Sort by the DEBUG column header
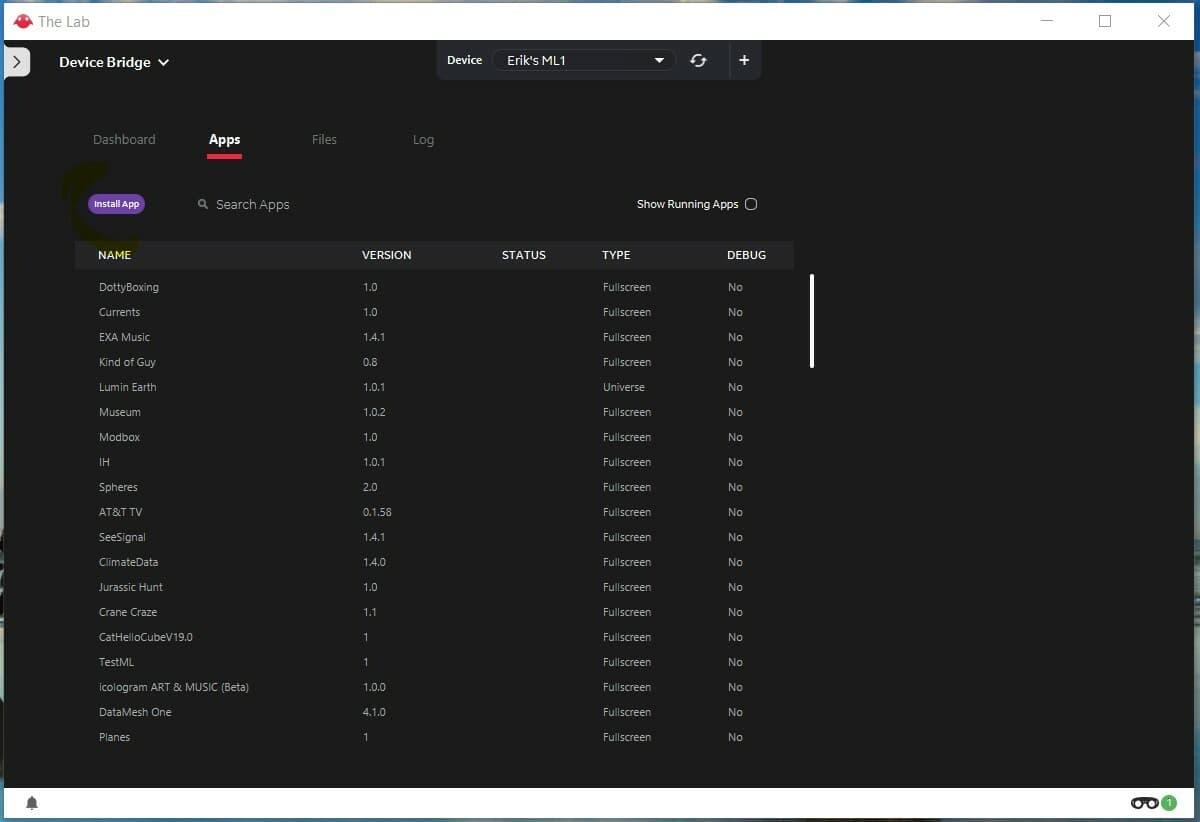Image resolution: width=1200 pixels, height=822 pixels. [746, 255]
